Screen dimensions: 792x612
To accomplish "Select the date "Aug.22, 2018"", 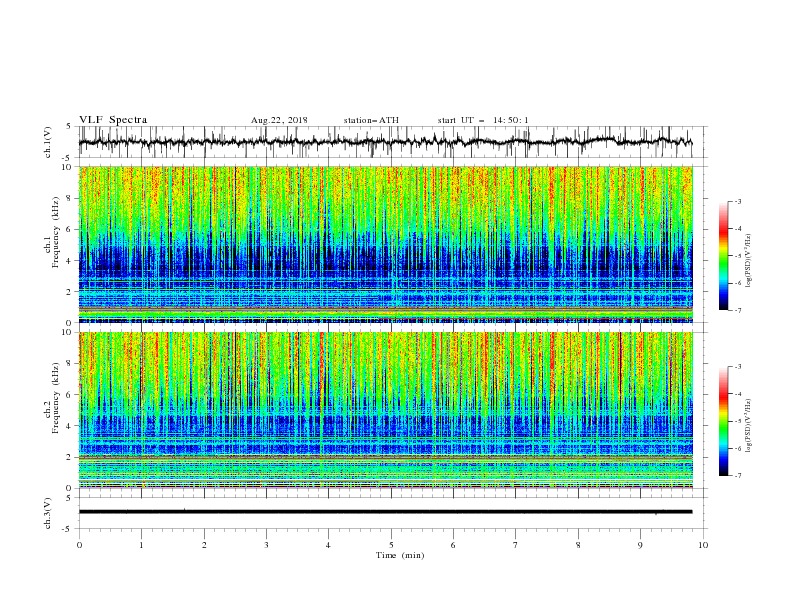I will pos(279,120).
